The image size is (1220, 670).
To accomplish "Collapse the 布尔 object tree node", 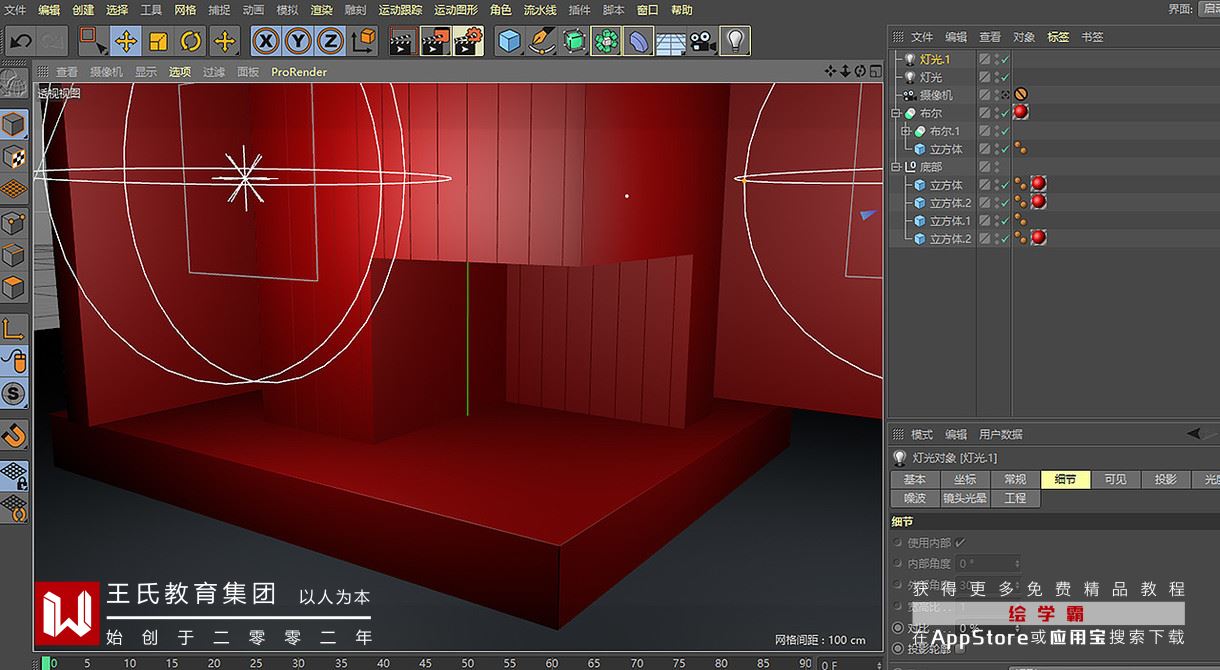I will coord(897,114).
